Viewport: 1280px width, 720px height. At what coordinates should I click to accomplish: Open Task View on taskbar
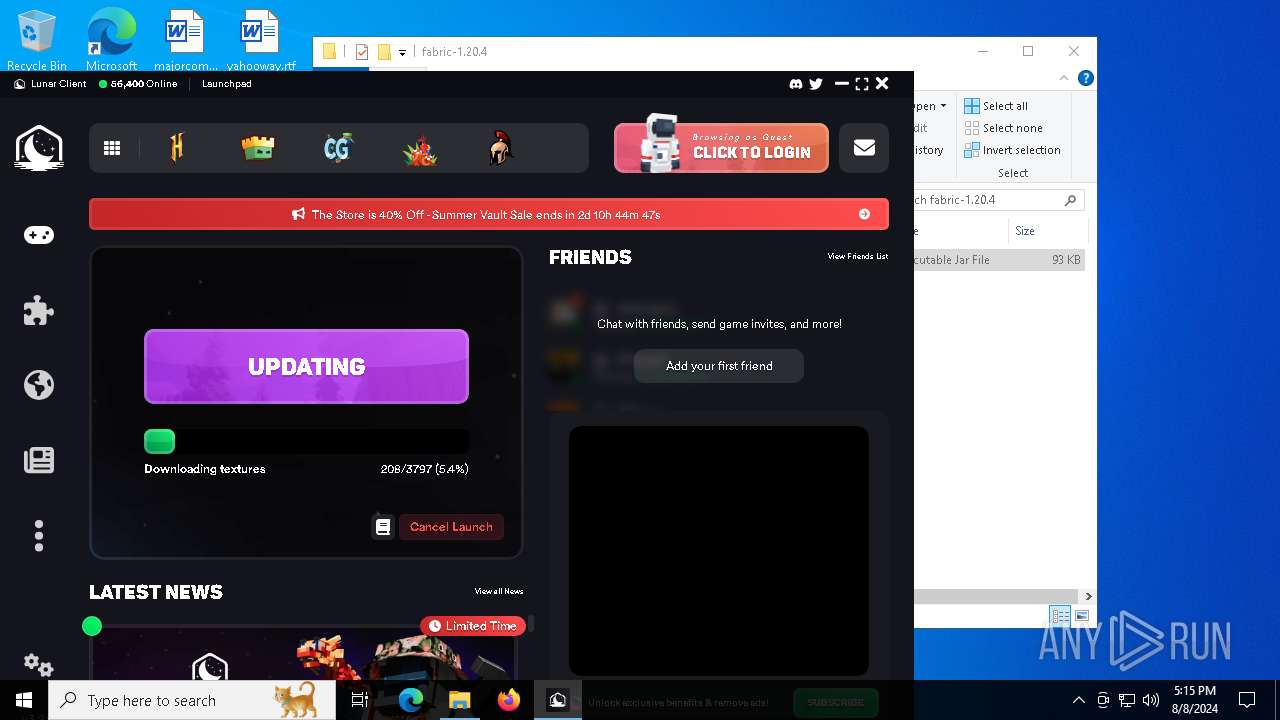click(x=360, y=700)
